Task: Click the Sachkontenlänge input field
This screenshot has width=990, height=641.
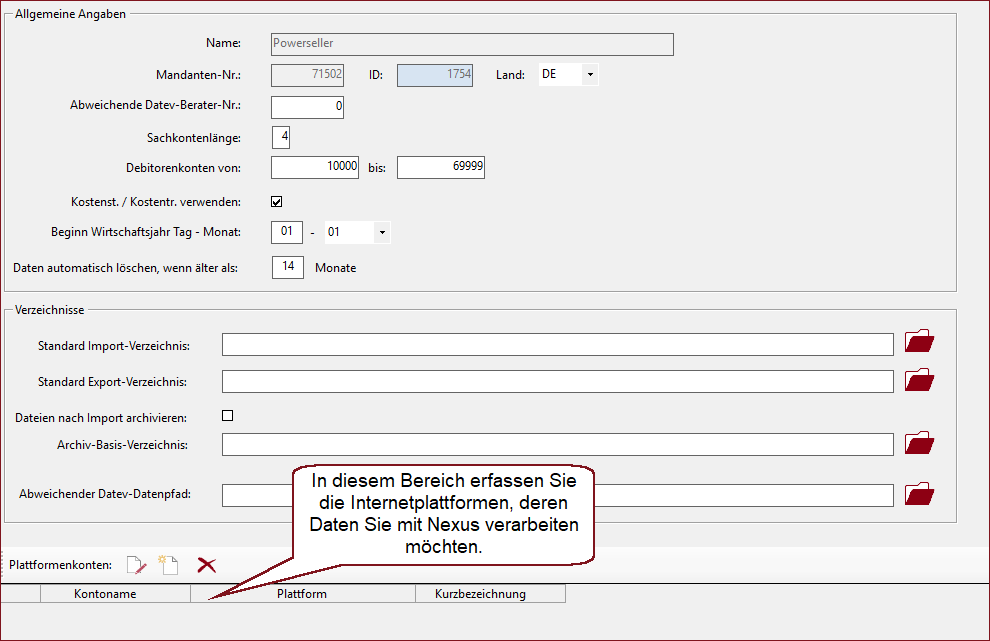Action: pos(281,137)
